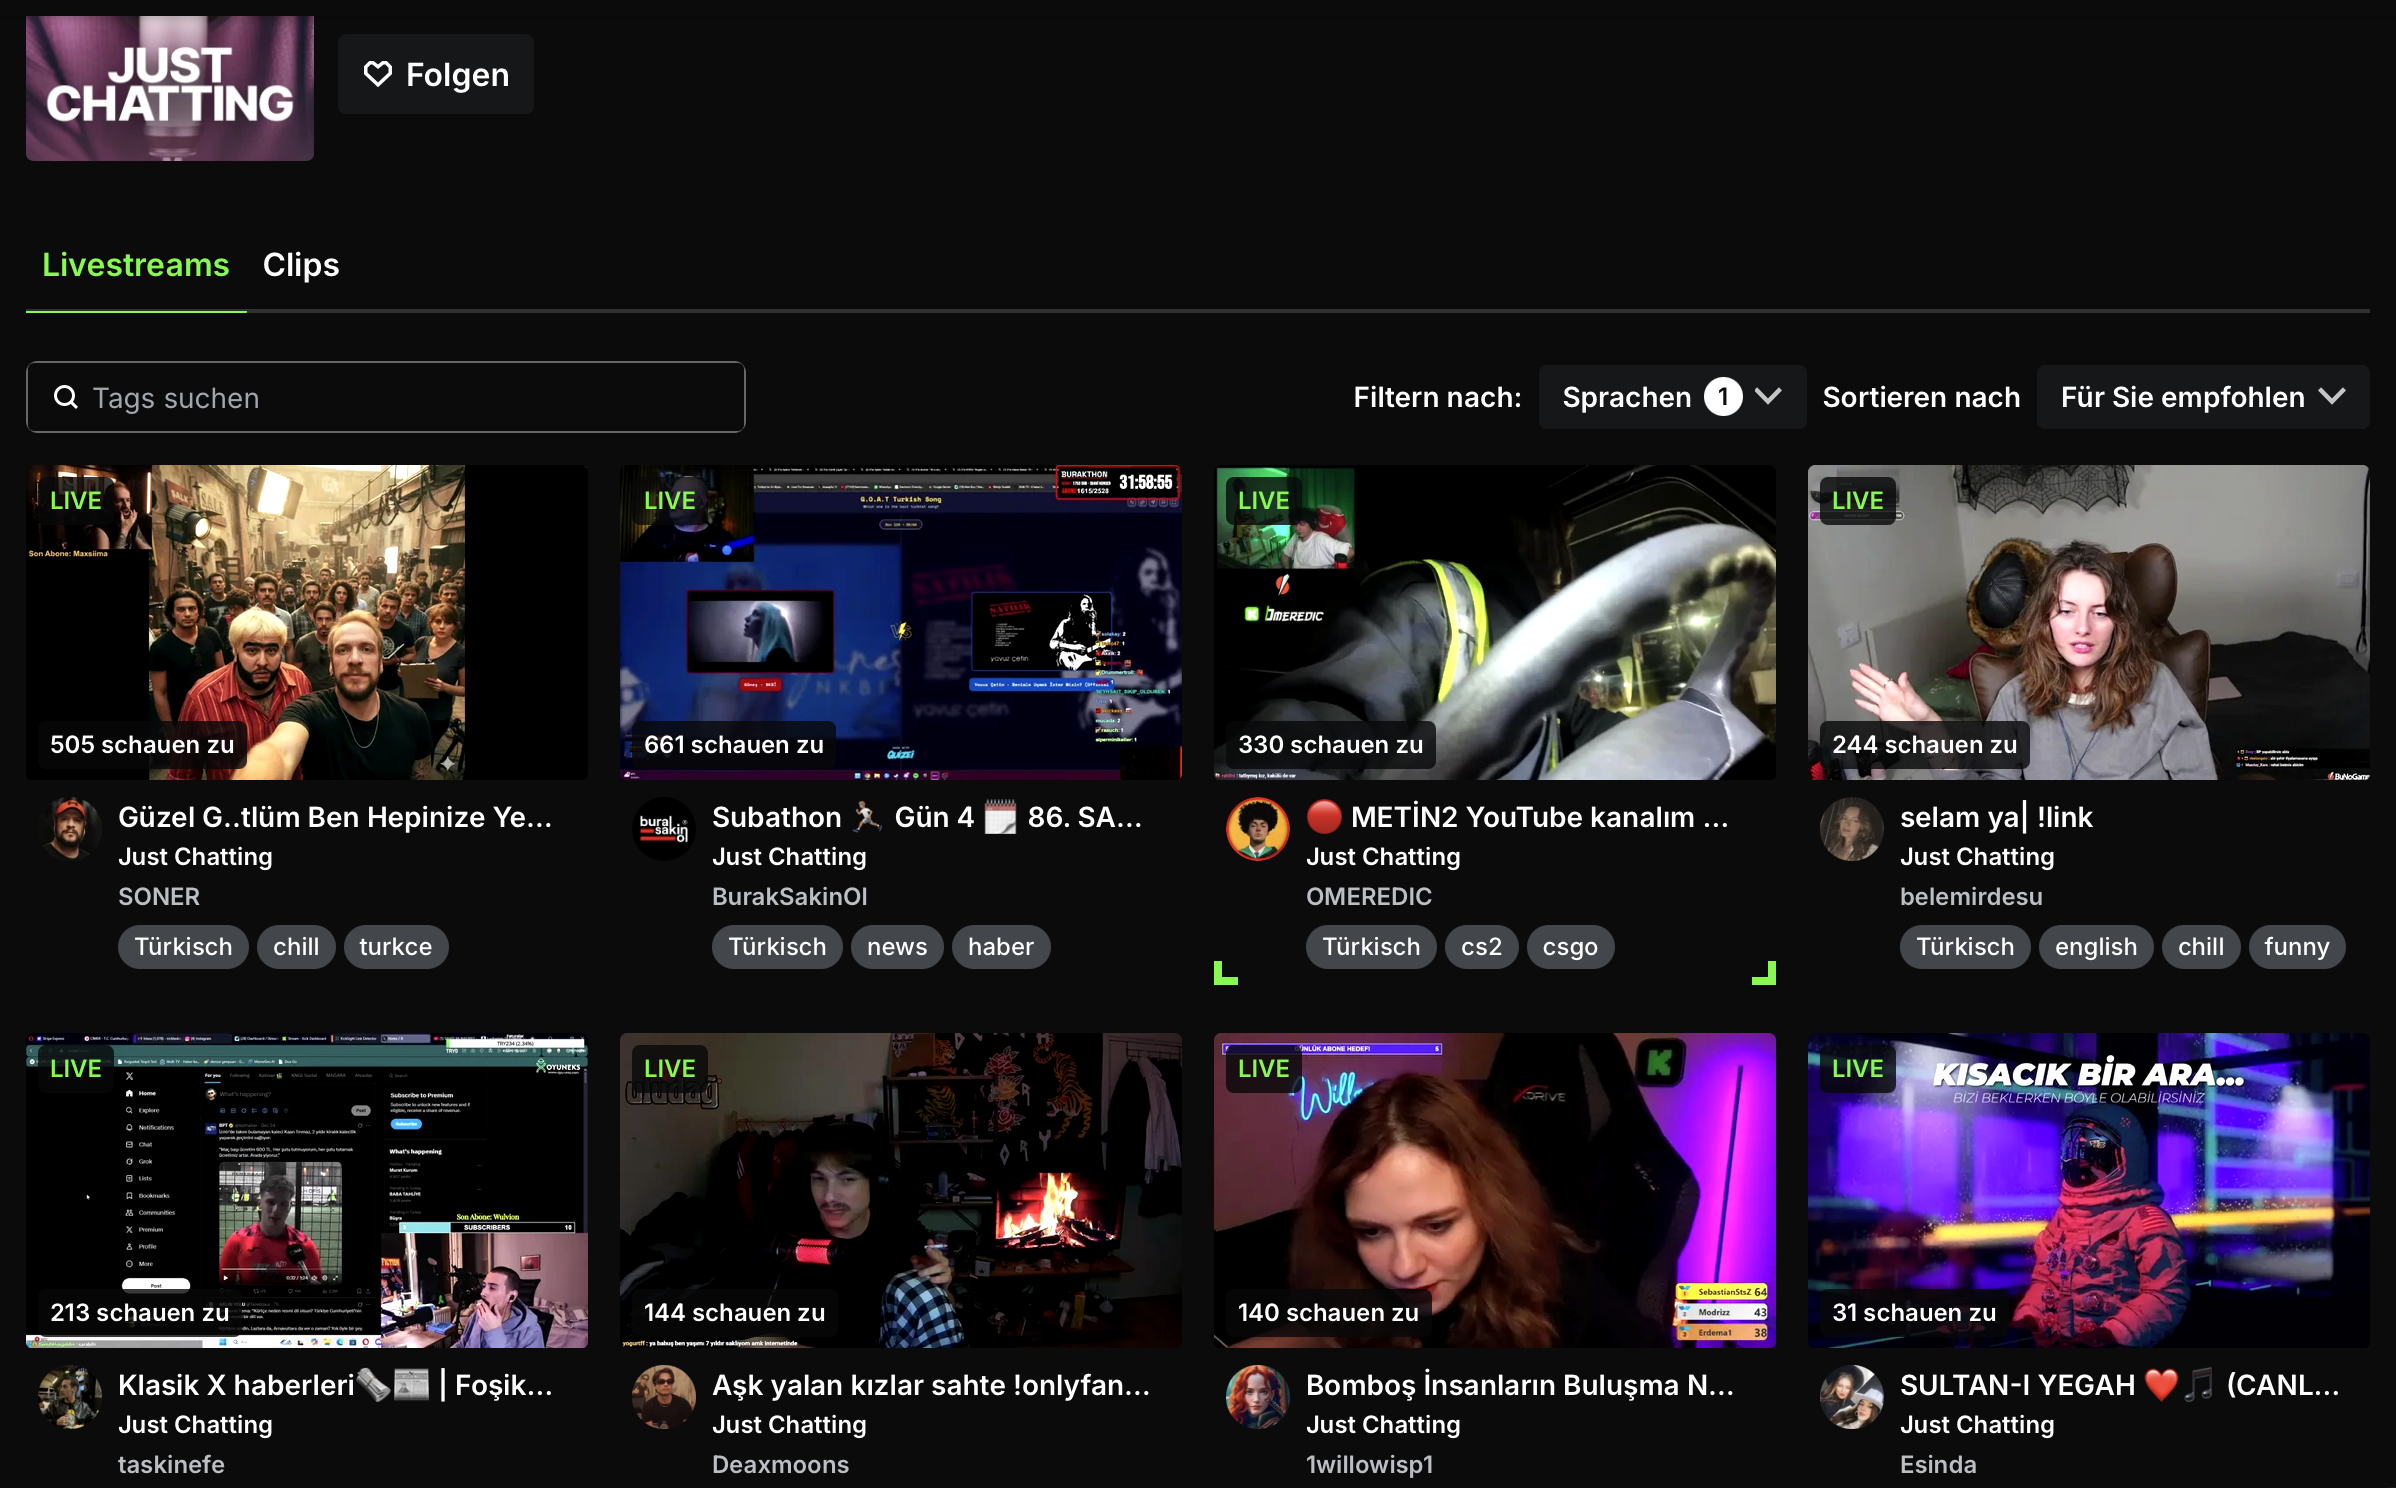The width and height of the screenshot is (2396, 1488).
Task: Select the chill tag on belemirdesu's stream
Action: (2201, 947)
